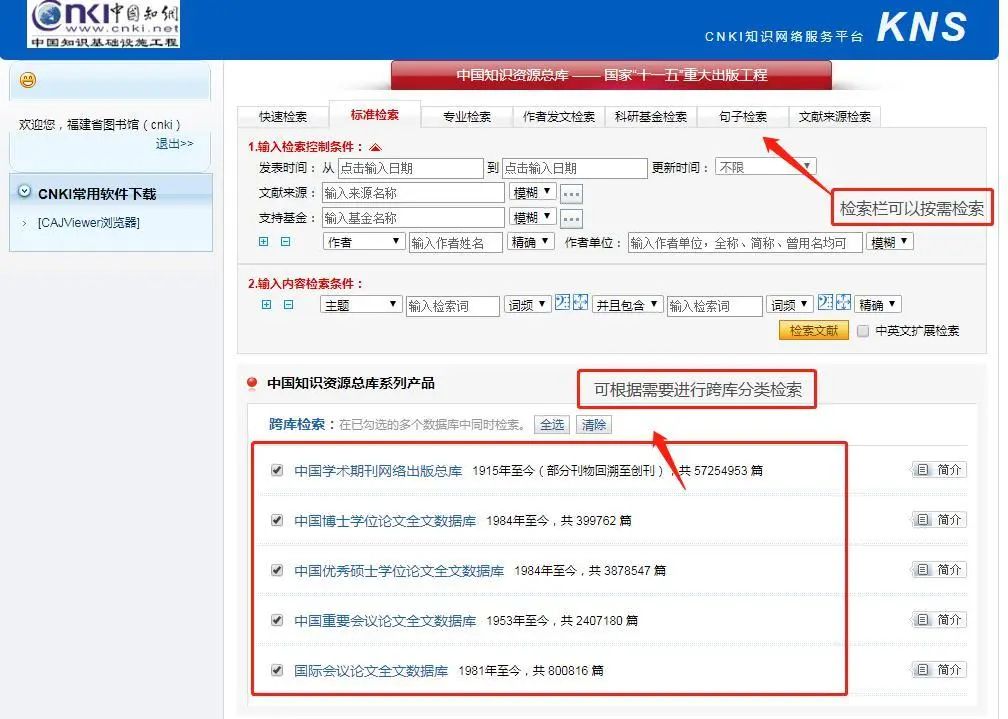
Task: Open the [CAJViewer浏览器] download link
Action: point(89,223)
